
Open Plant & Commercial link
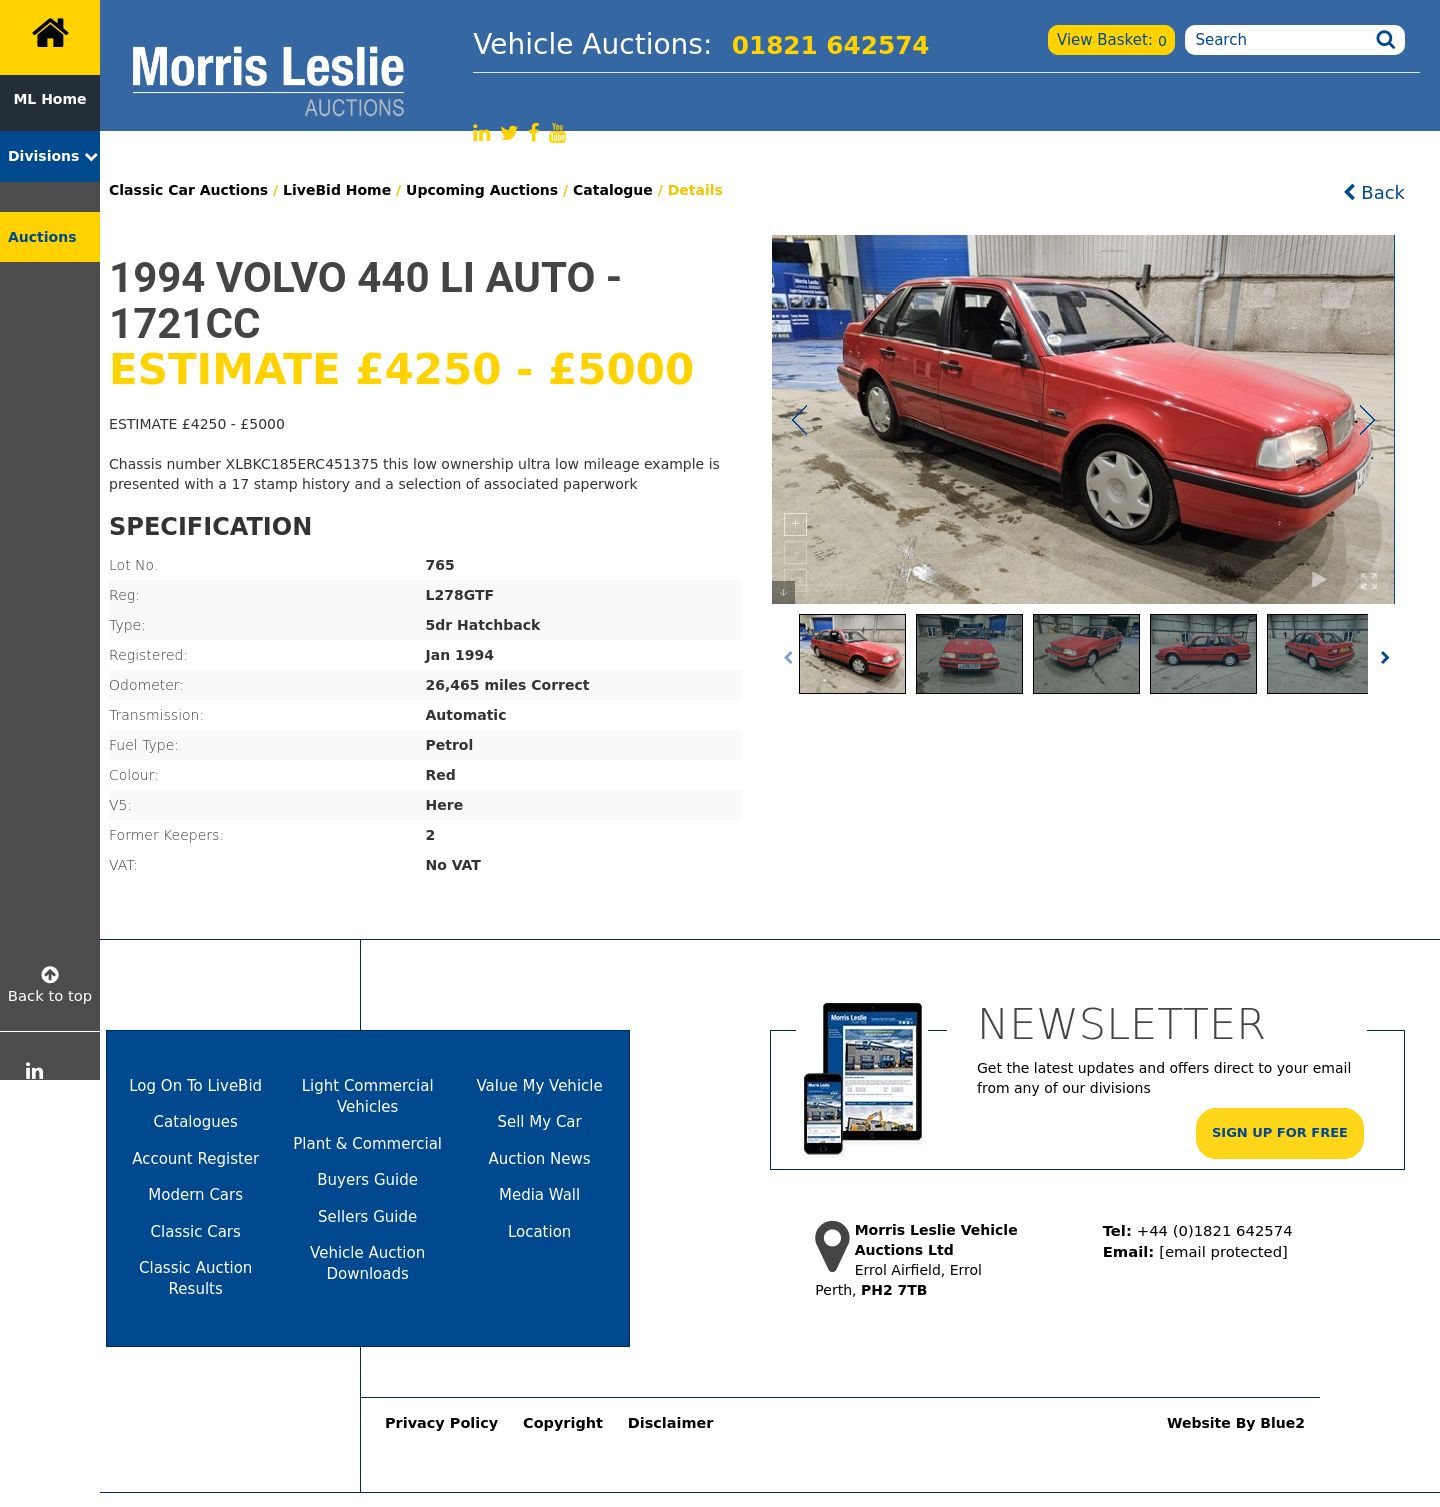(367, 1144)
